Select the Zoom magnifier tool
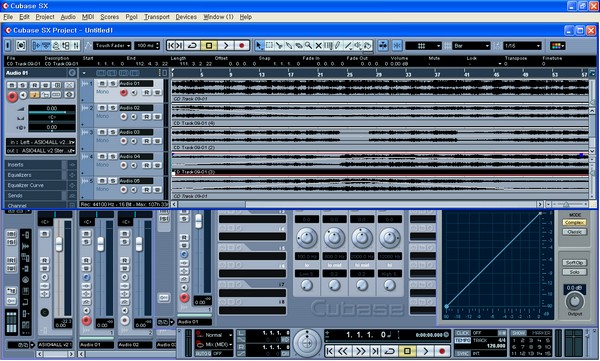The height and width of the screenshot is (361, 600). (x=308, y=46)
